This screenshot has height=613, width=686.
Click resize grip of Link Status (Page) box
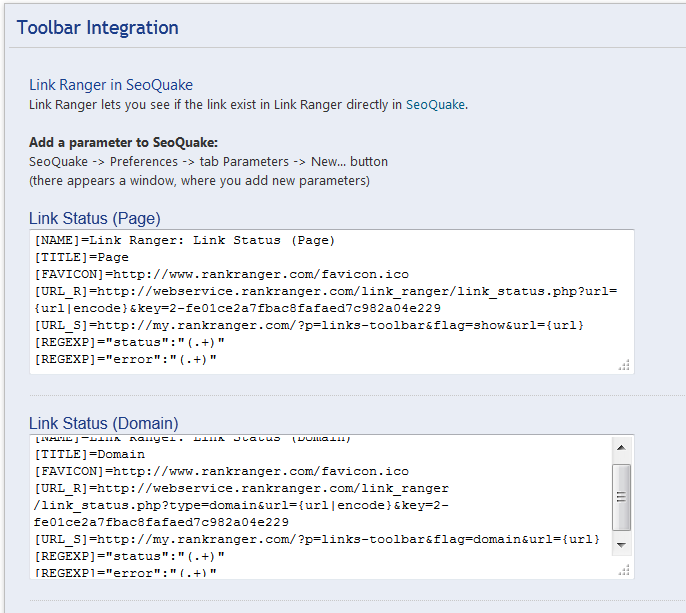624,366
